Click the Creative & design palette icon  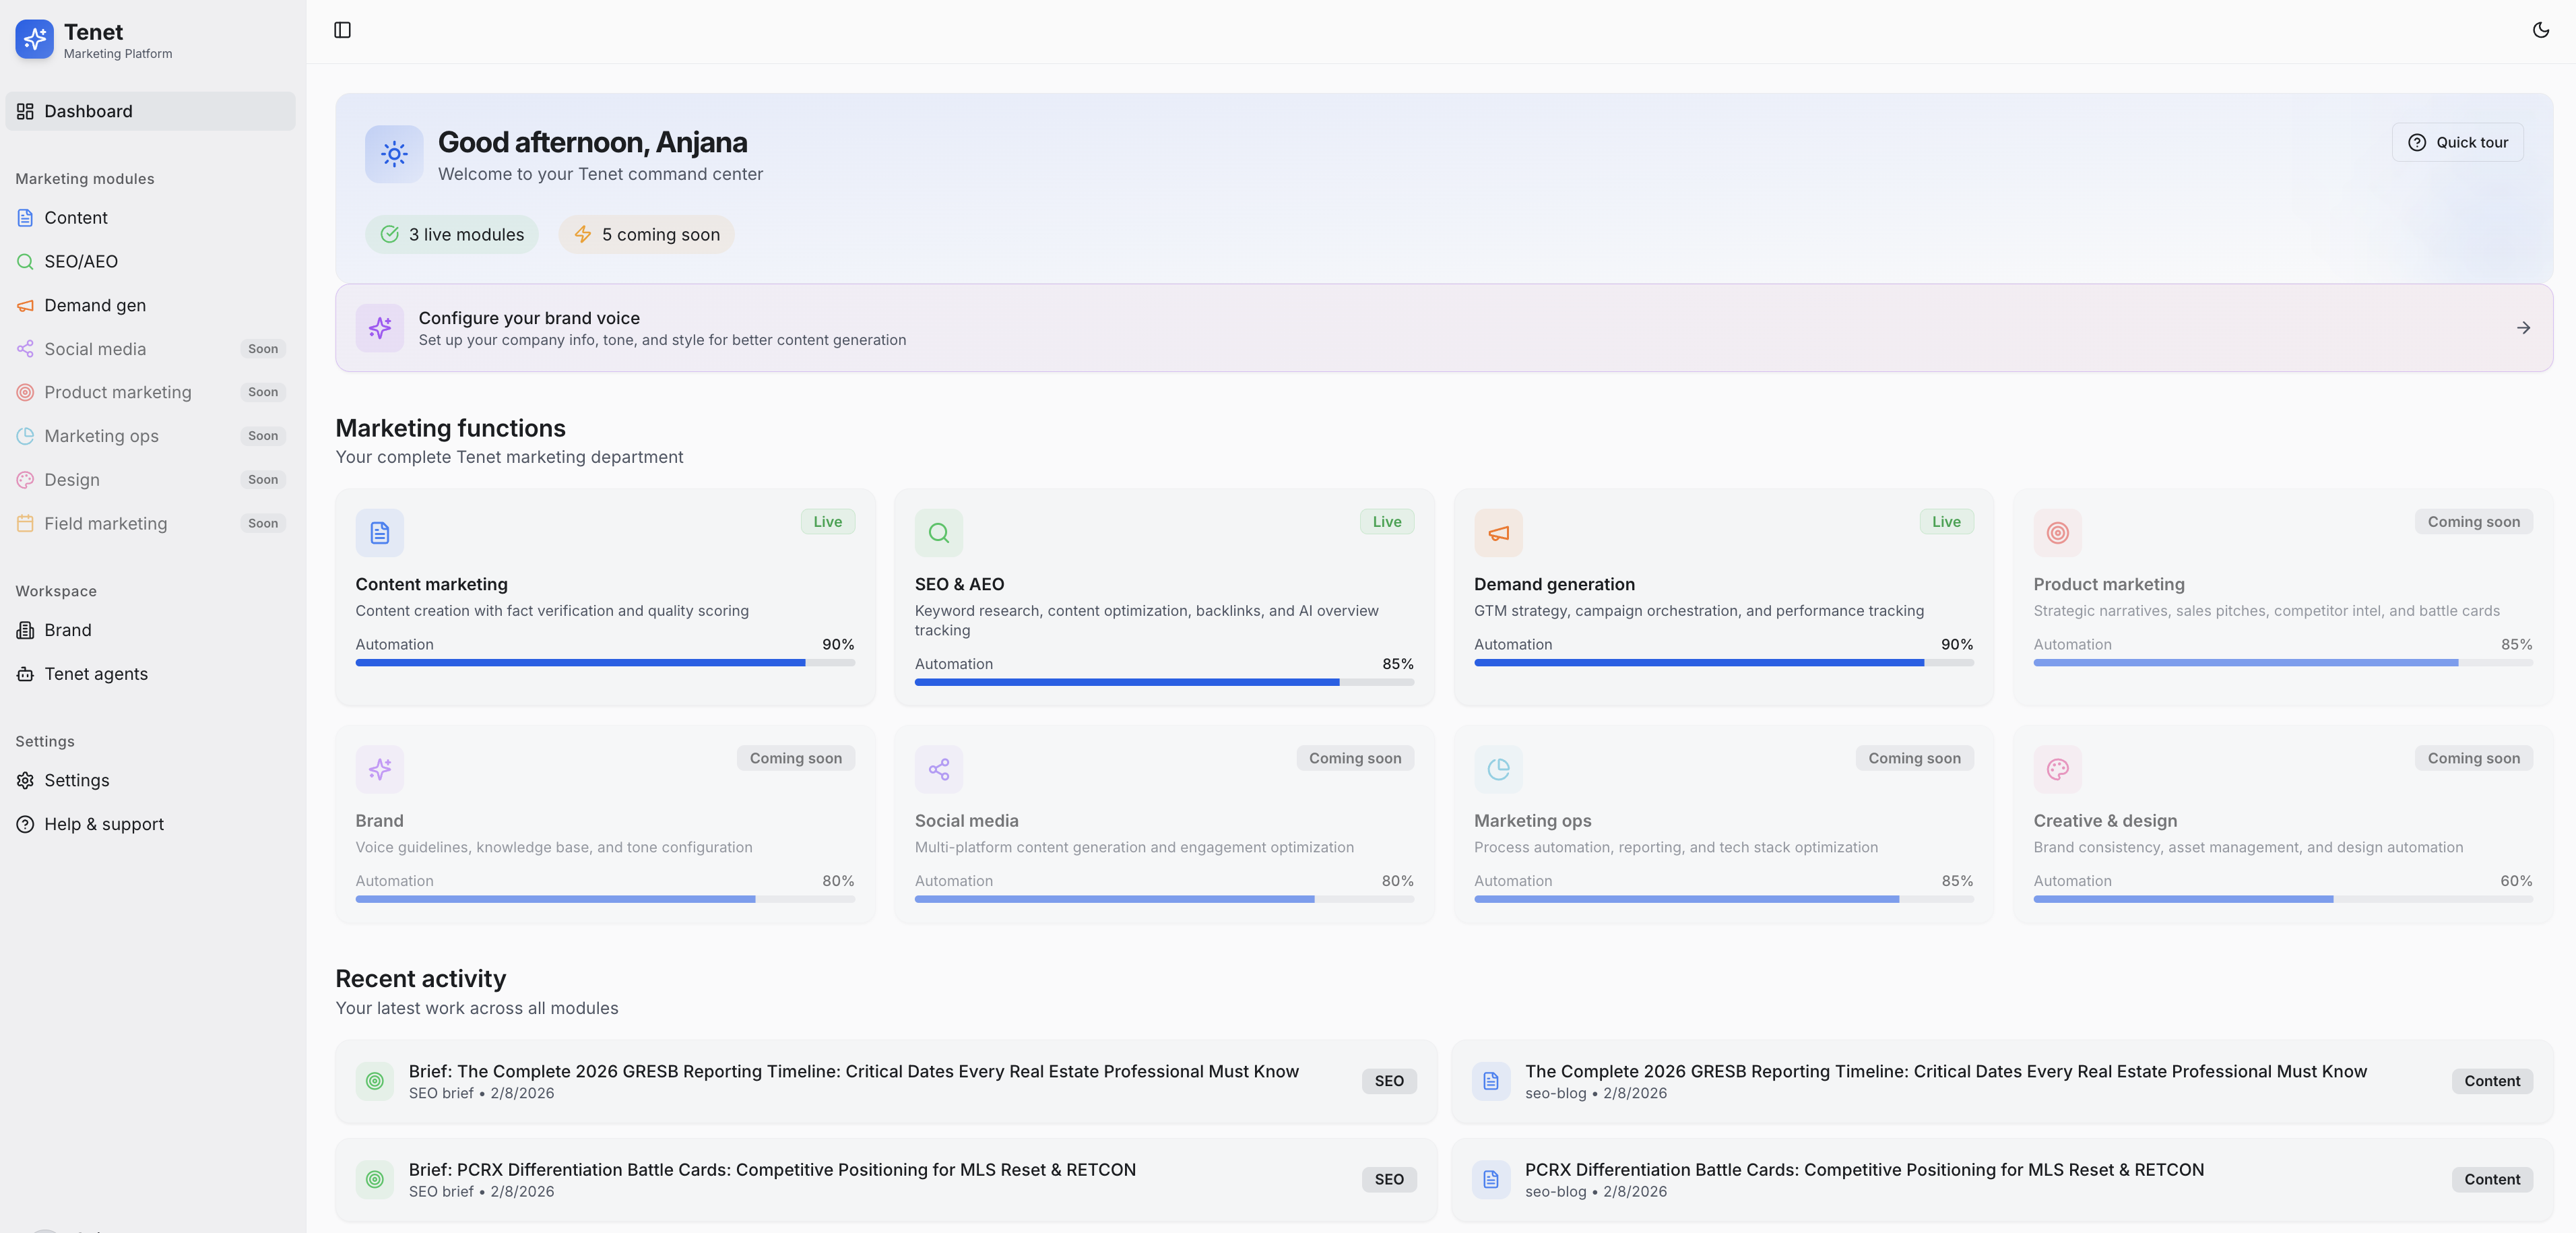tap(2057, 769)
